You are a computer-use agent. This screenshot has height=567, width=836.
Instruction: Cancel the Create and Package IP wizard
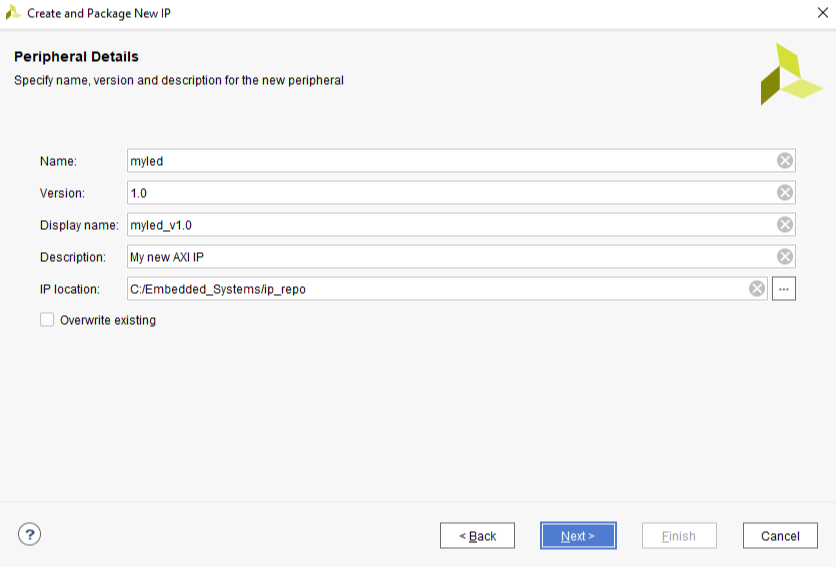(780, 536)
